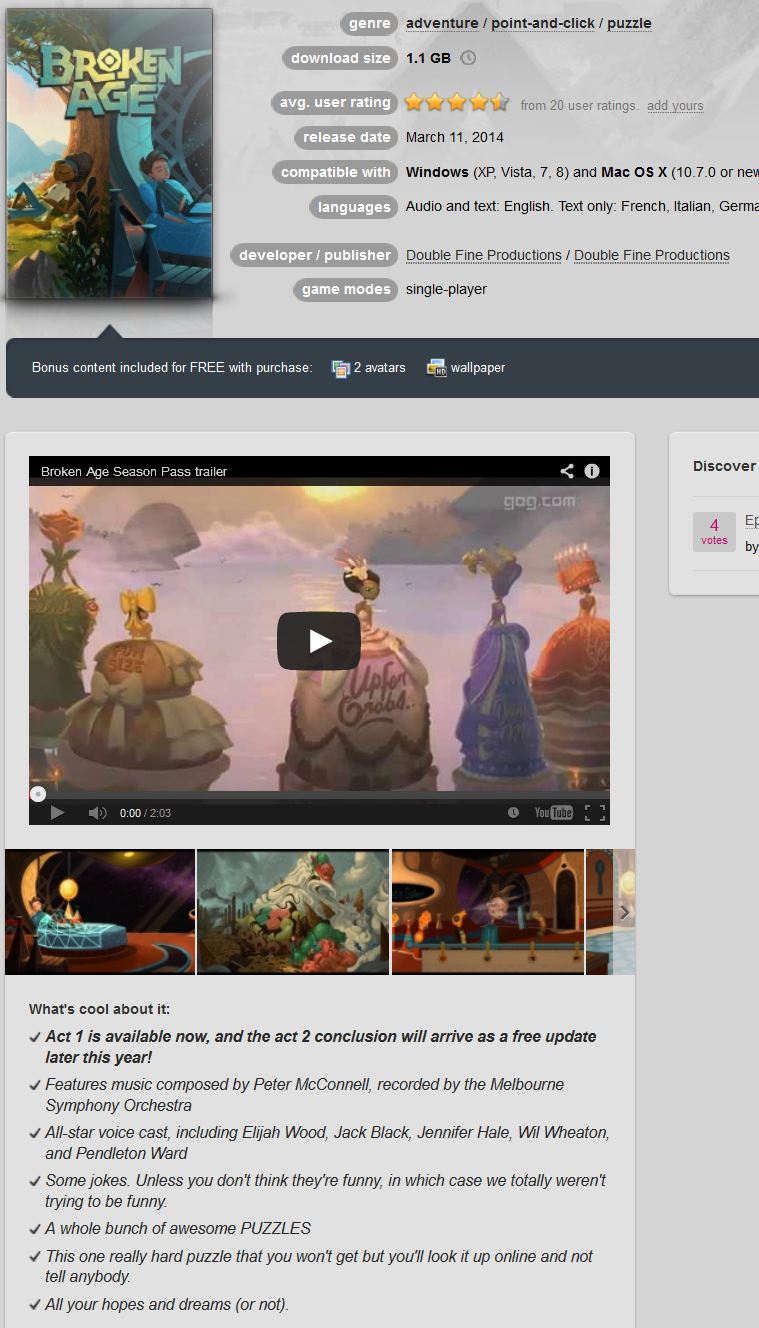759x1328 pixels.
Task: Click the clock icon next to download size
Action: pos(468,58)
